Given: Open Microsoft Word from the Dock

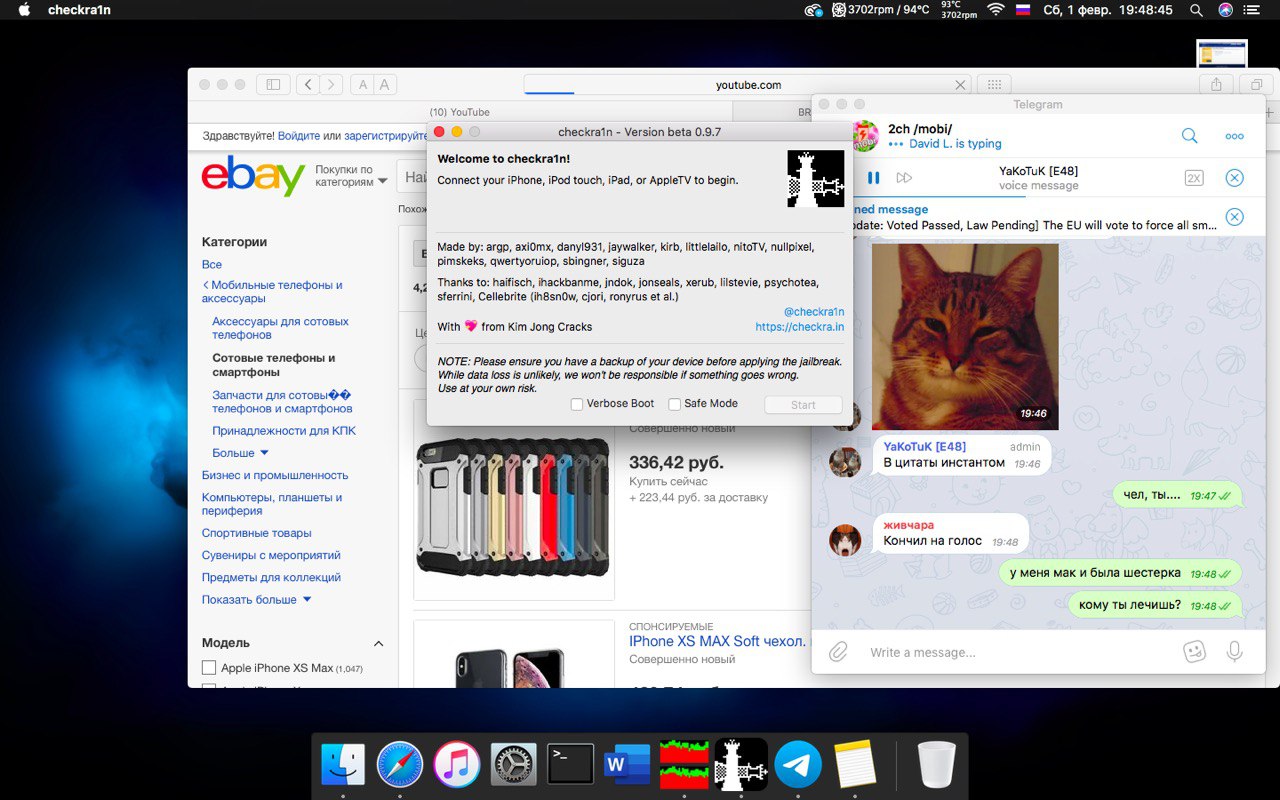Looking at the screenshot, I should click(628, 765).
